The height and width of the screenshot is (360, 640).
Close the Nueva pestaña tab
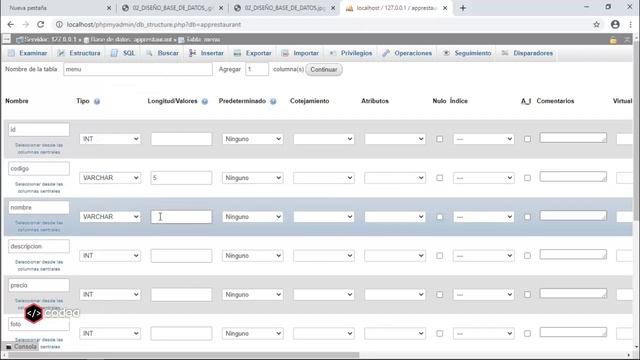tap(109, 8)
